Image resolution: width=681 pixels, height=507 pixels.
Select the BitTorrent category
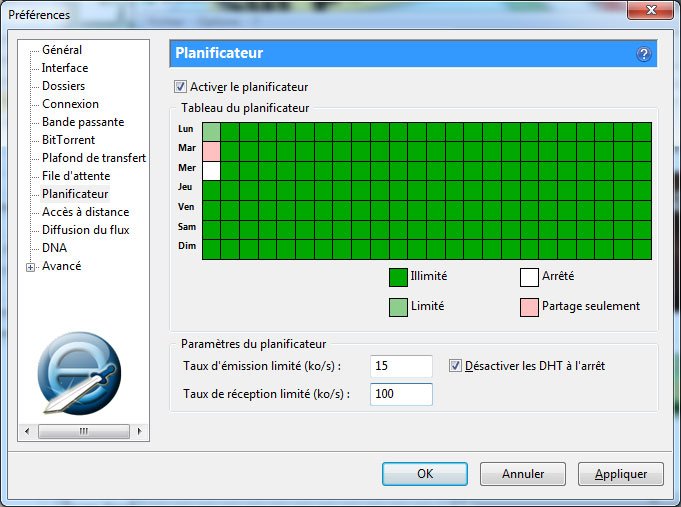pos(68,140)
